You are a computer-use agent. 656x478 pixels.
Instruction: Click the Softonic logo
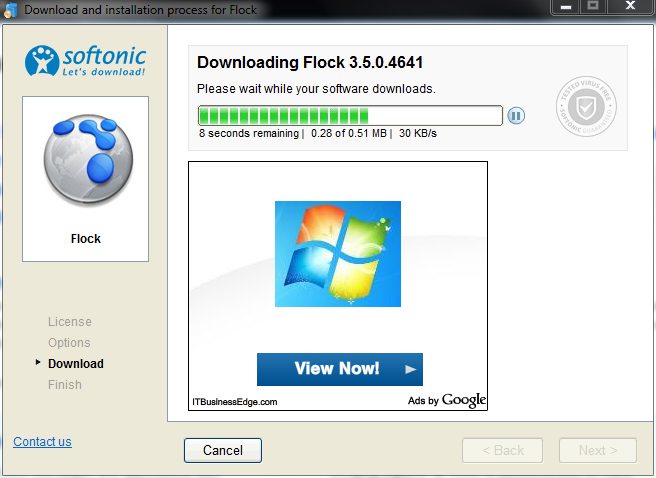[85, 61]
